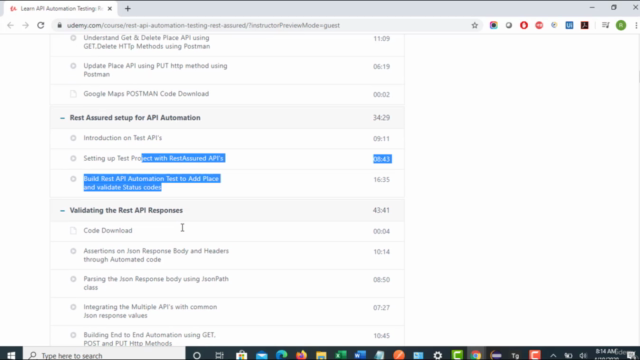Click play circle beside Introduction on Test API's
This screenshot has width=640, height=360.
pyautogui.click(x=73, y=138)
